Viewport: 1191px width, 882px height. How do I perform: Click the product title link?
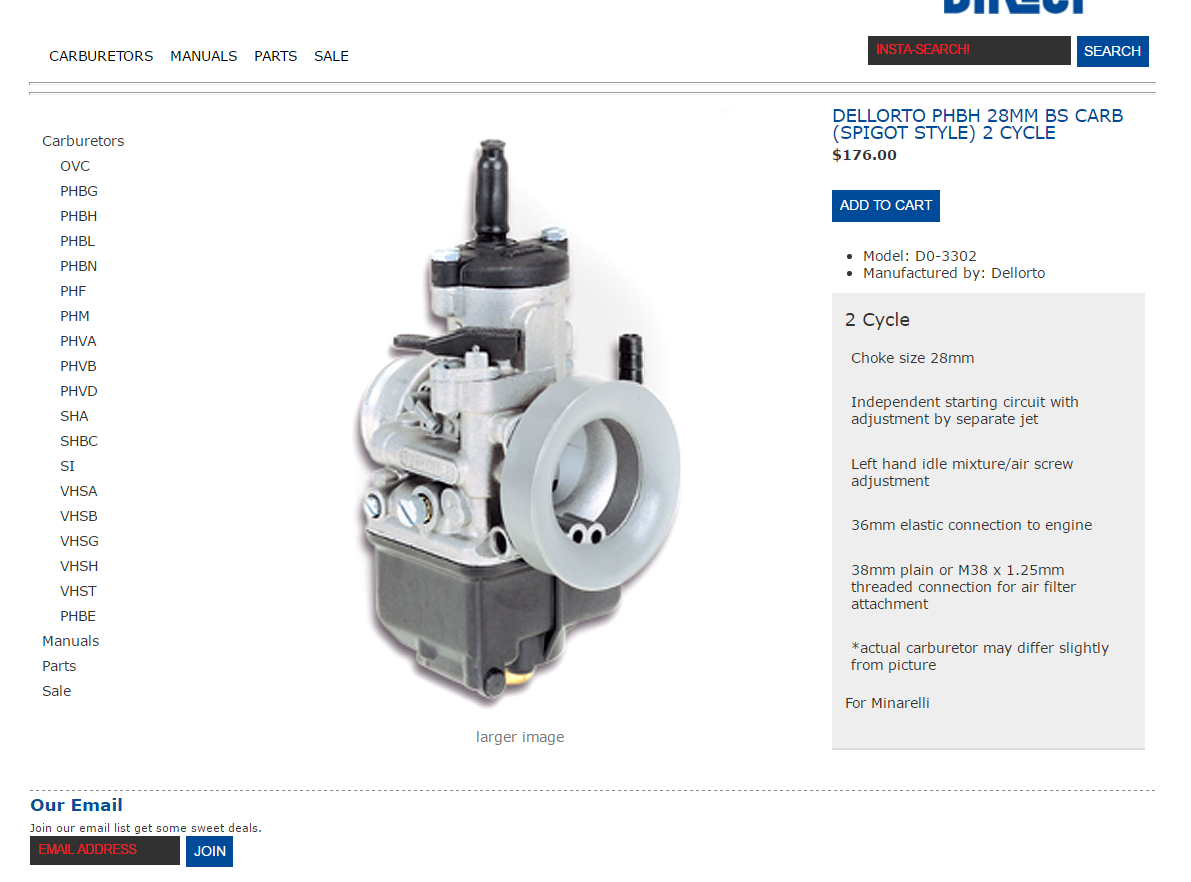pos(978,125)
